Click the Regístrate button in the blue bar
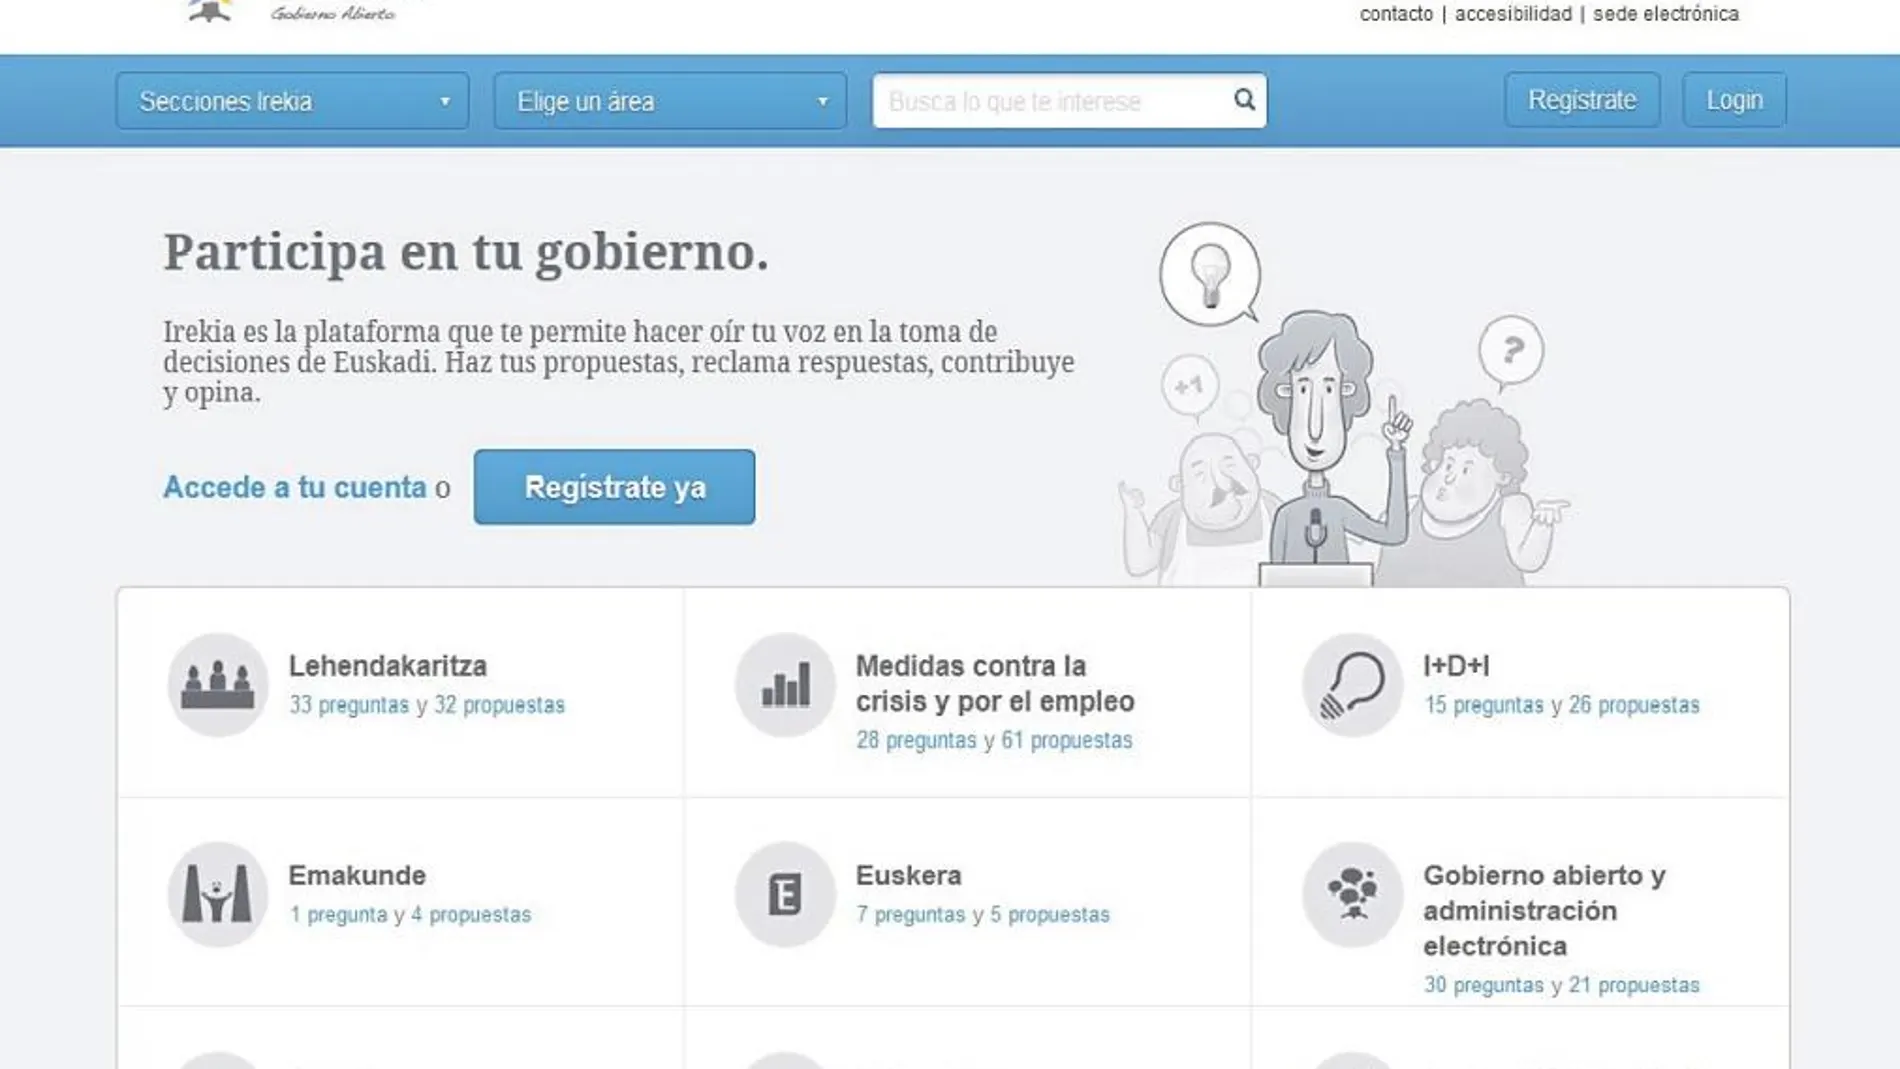Viewport: 1900px width, 1069px height. 1582,100
